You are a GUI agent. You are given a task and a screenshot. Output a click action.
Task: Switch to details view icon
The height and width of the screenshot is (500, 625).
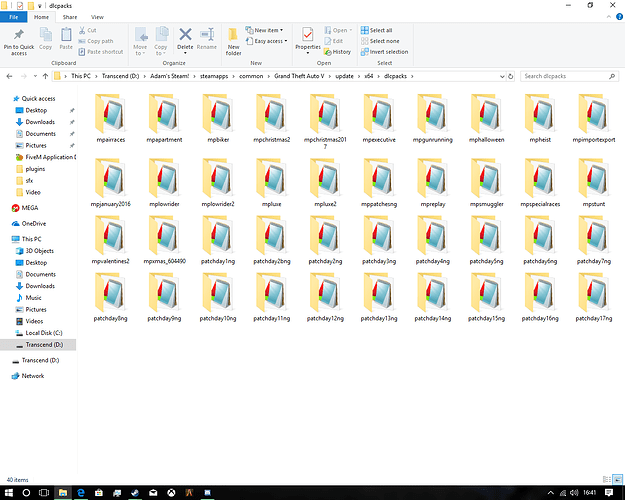point(606,479)
